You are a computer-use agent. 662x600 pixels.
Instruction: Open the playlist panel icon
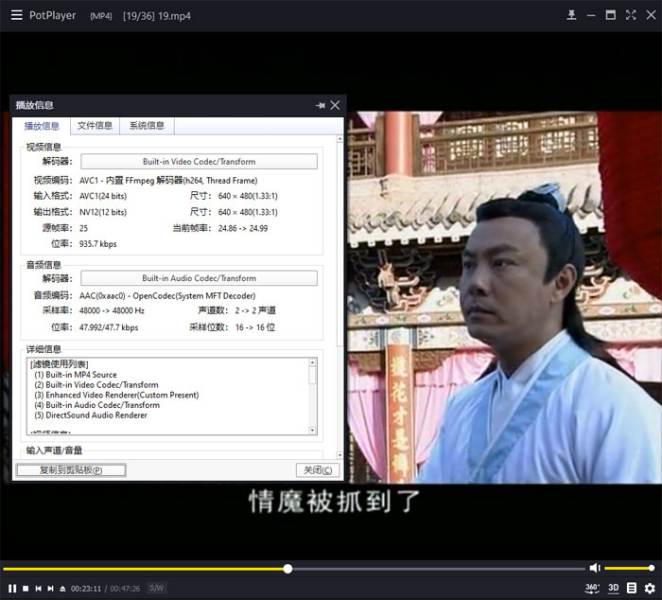coord(632,588)
